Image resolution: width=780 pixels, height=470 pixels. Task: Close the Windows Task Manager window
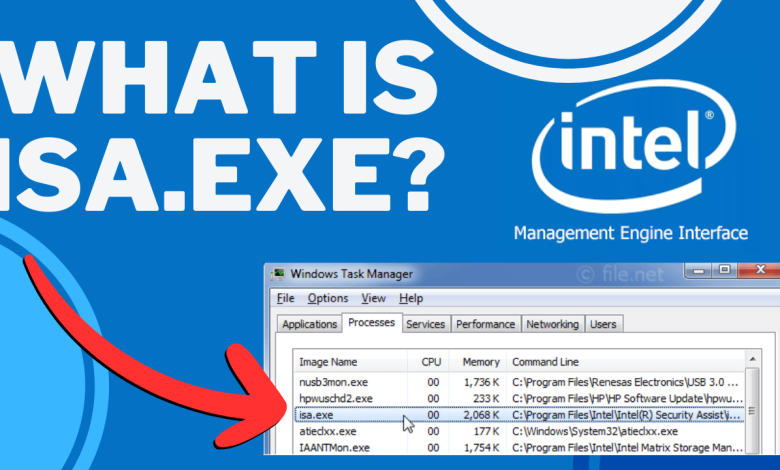(x=760, y=271)
